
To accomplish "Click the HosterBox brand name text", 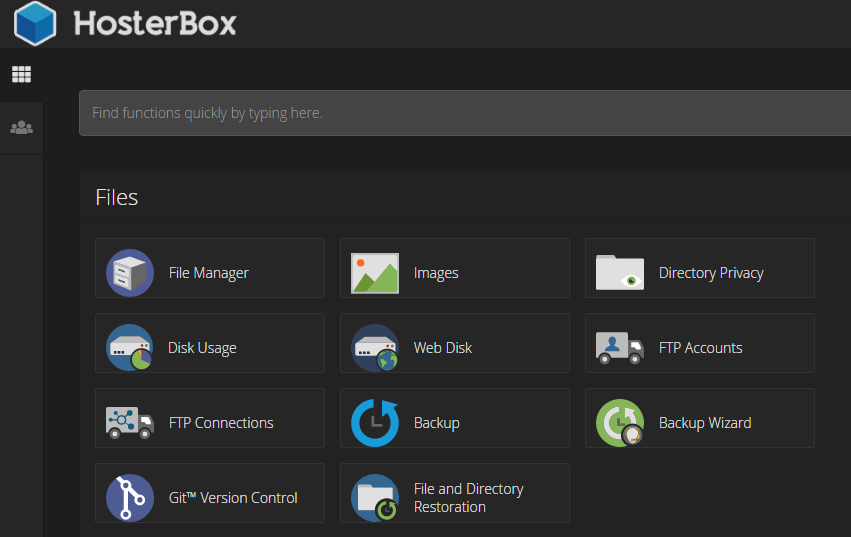I will pos(155,23).
